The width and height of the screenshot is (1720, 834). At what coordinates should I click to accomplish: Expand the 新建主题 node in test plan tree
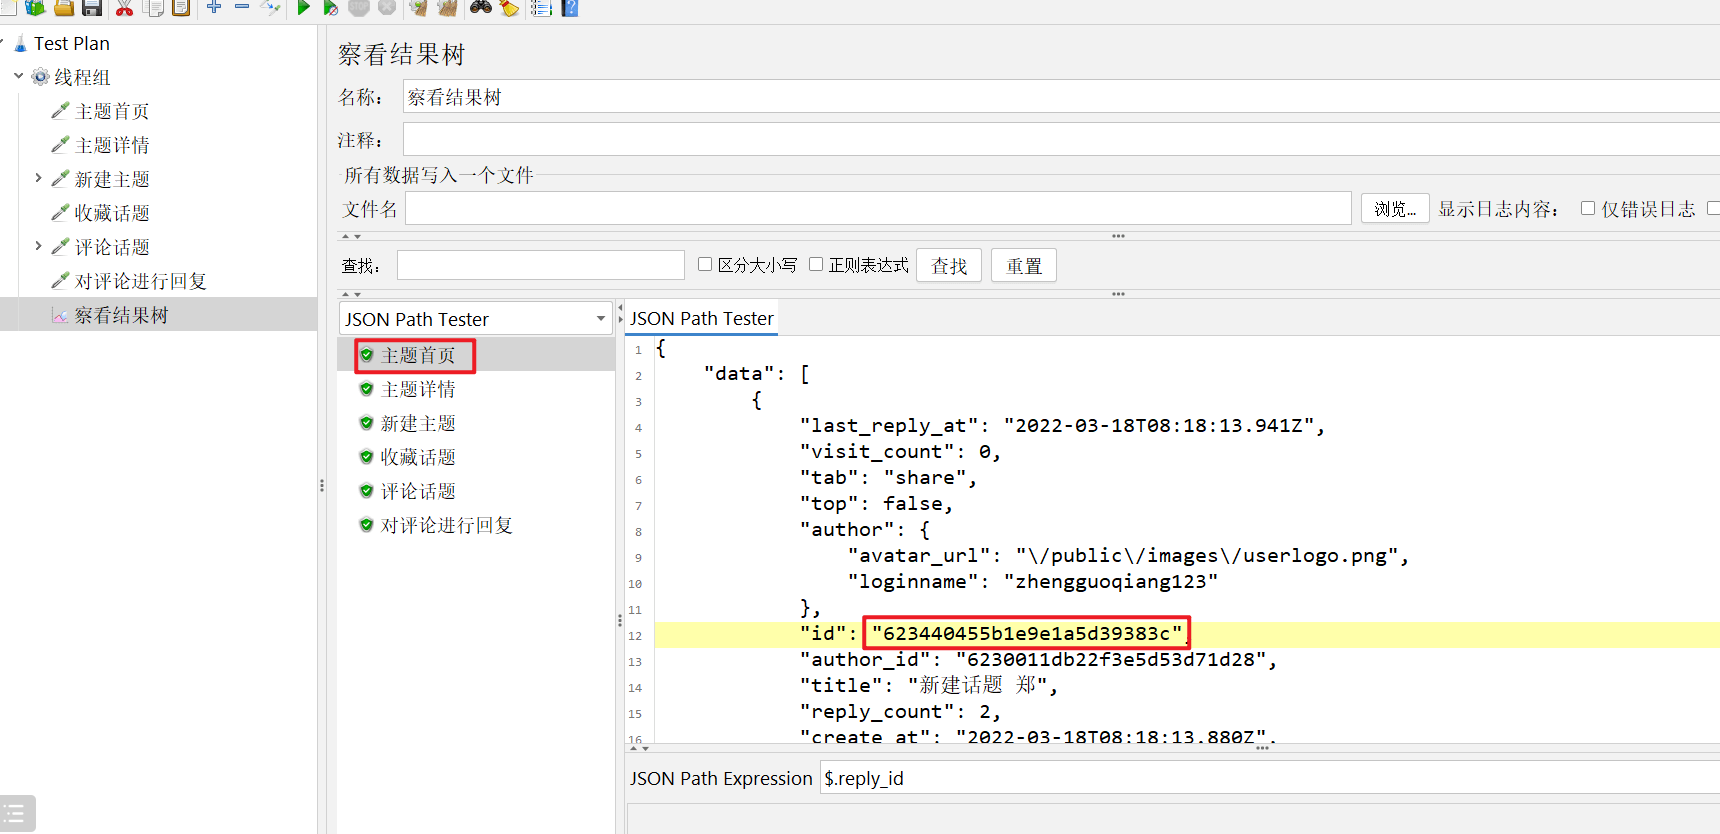tap(38, 178)
